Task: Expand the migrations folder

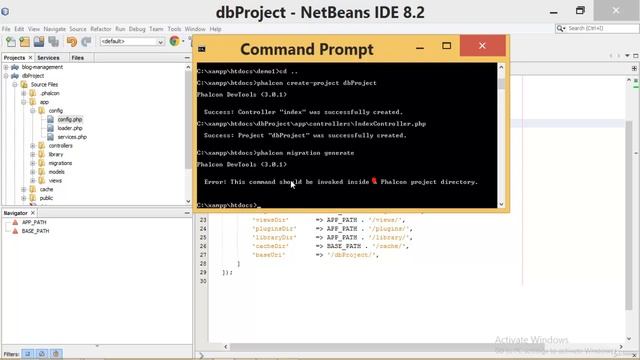Action: (33, 163)
